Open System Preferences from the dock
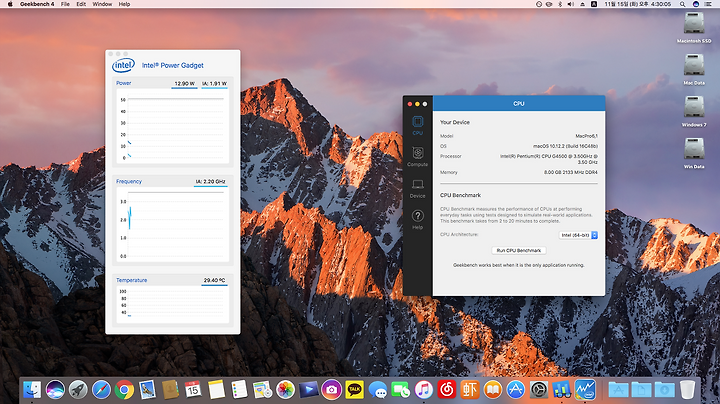 [539, 390]
